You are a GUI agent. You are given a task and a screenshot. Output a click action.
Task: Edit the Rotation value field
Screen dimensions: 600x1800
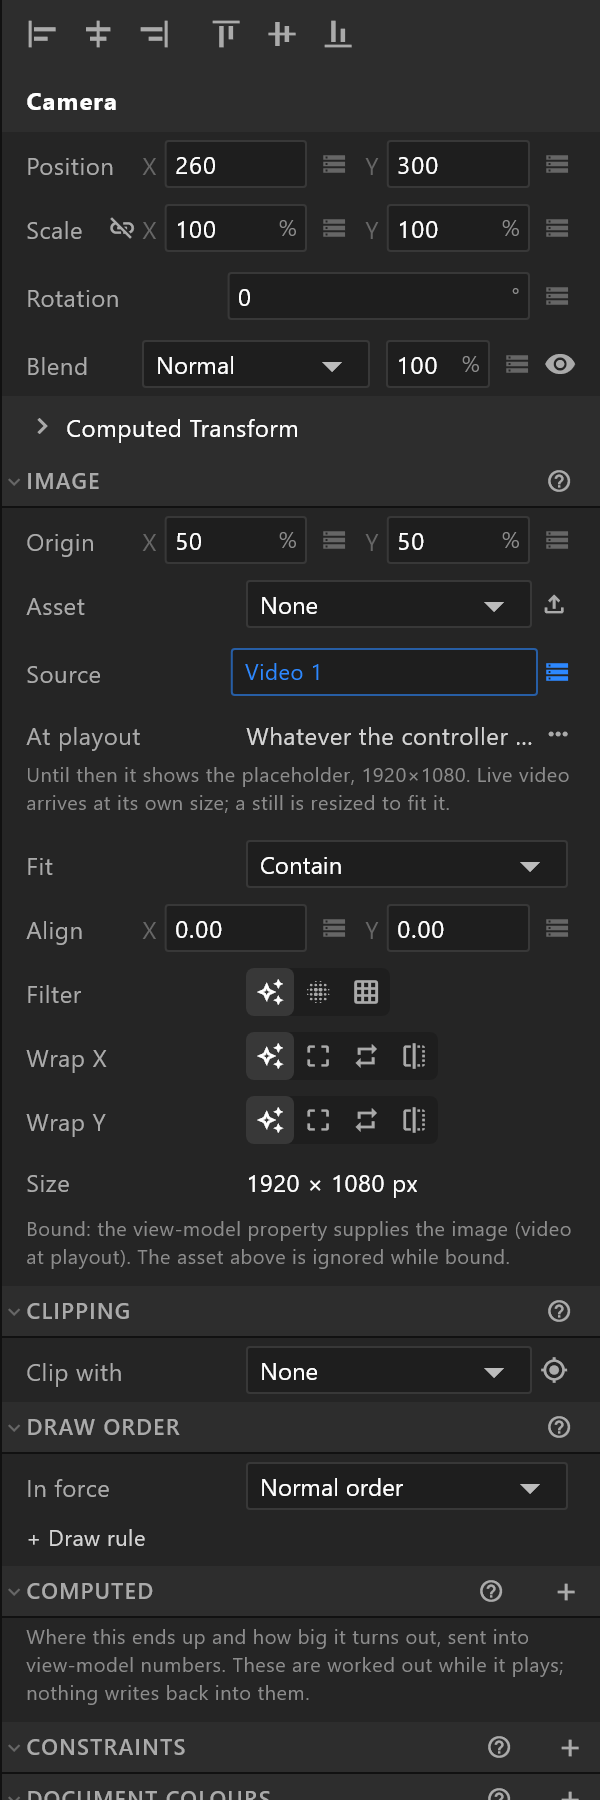[x=378, y=296]
